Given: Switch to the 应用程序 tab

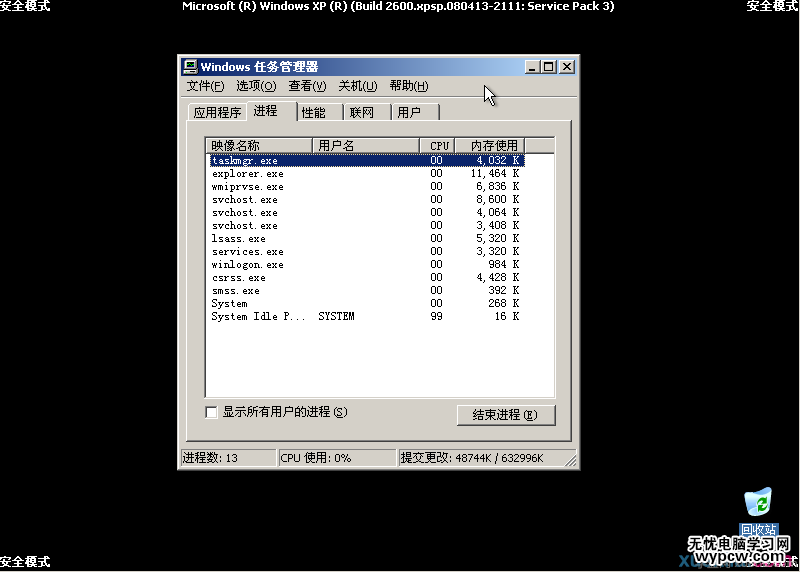Looking at the screenshot, I should (217, 112).
